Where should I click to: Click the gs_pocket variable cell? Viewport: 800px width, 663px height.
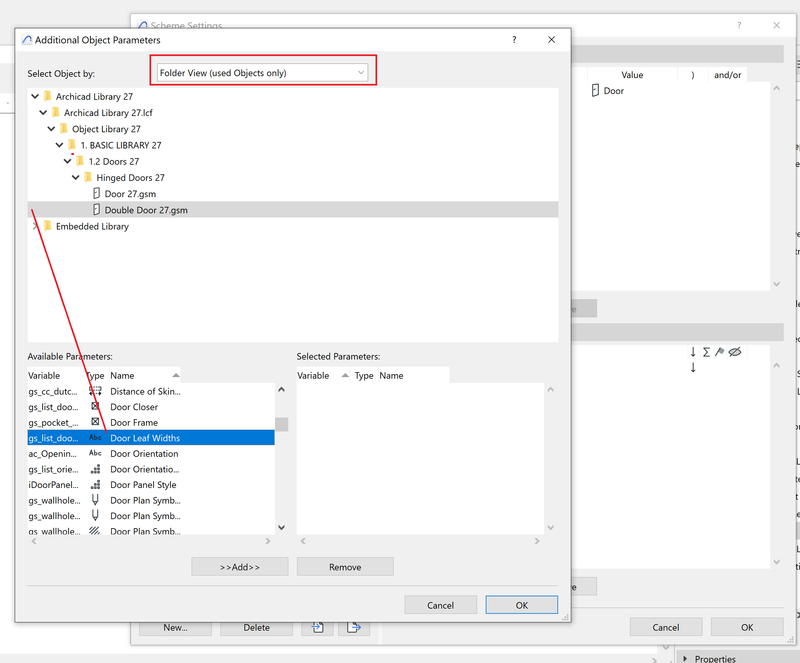pyautogui.click(x=54, y=423)
